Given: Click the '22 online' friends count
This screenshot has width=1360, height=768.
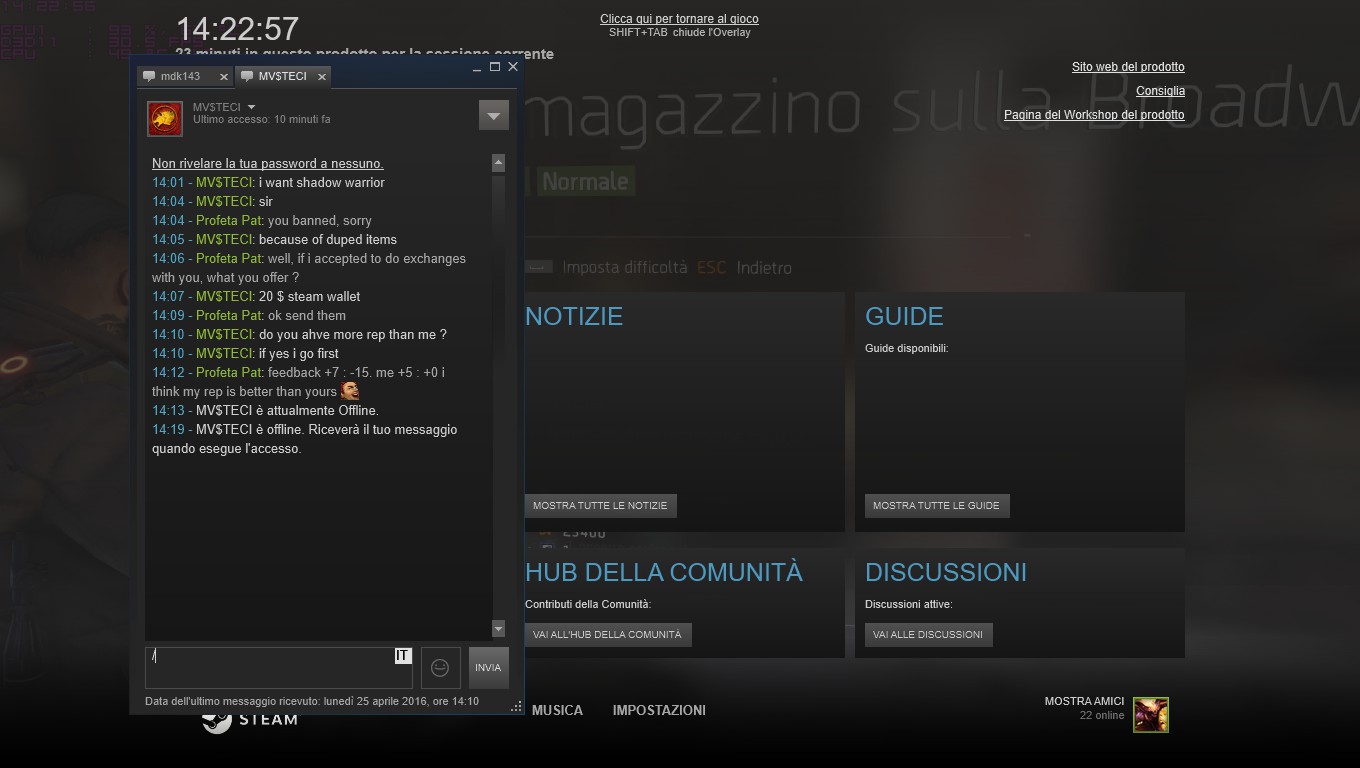Looking at the screenshot, I should click(1102, 716).
